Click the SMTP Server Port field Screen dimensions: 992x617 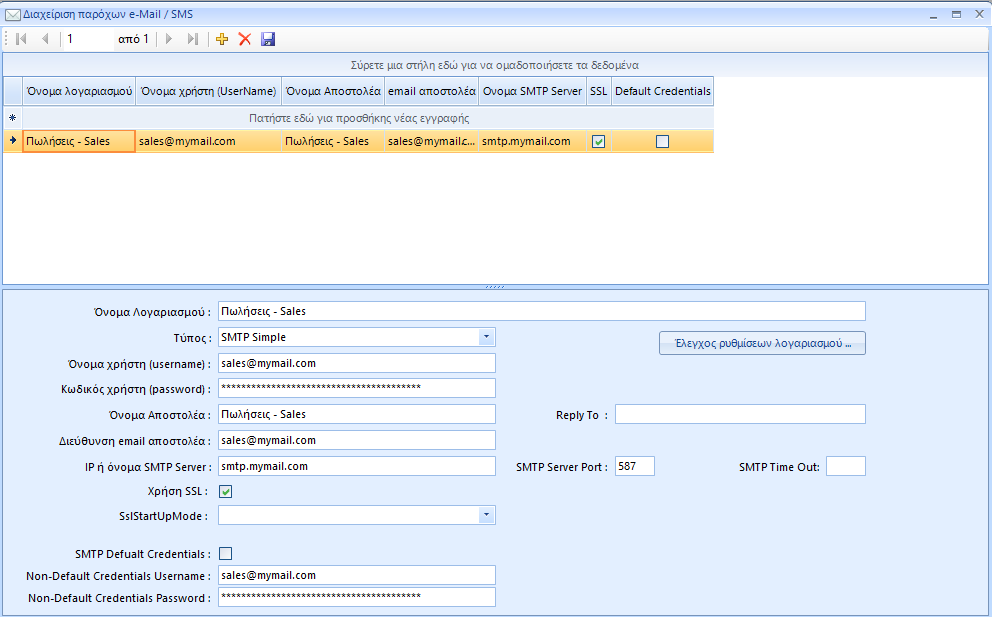tap(635, 466)
